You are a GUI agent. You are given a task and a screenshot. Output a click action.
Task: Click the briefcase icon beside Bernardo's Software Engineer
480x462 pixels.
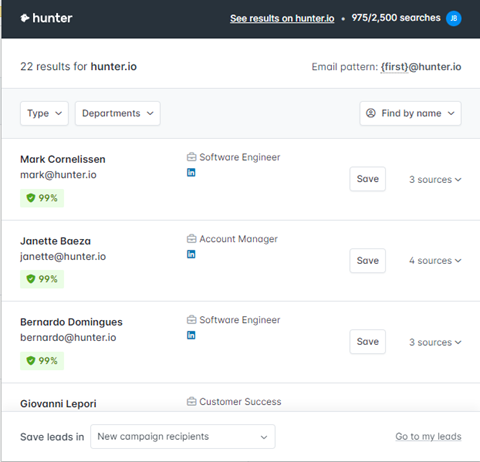tap(191, 320)
